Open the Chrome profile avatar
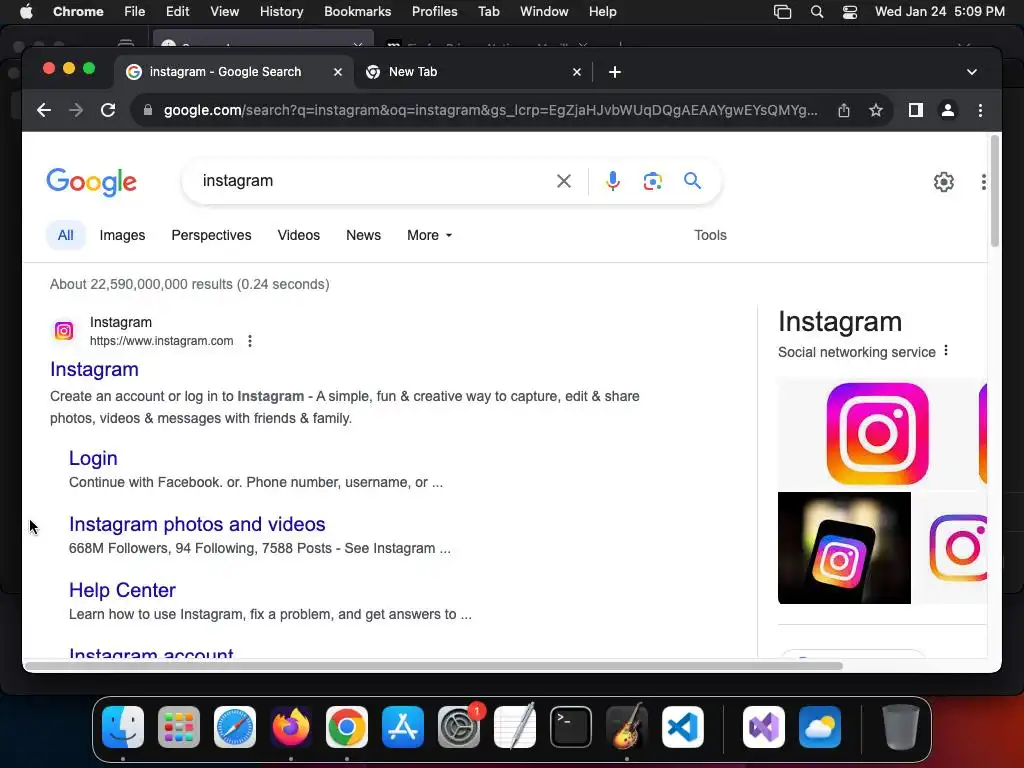The height and width of the screenshot is (768, 1024). [x=948, y=110]
